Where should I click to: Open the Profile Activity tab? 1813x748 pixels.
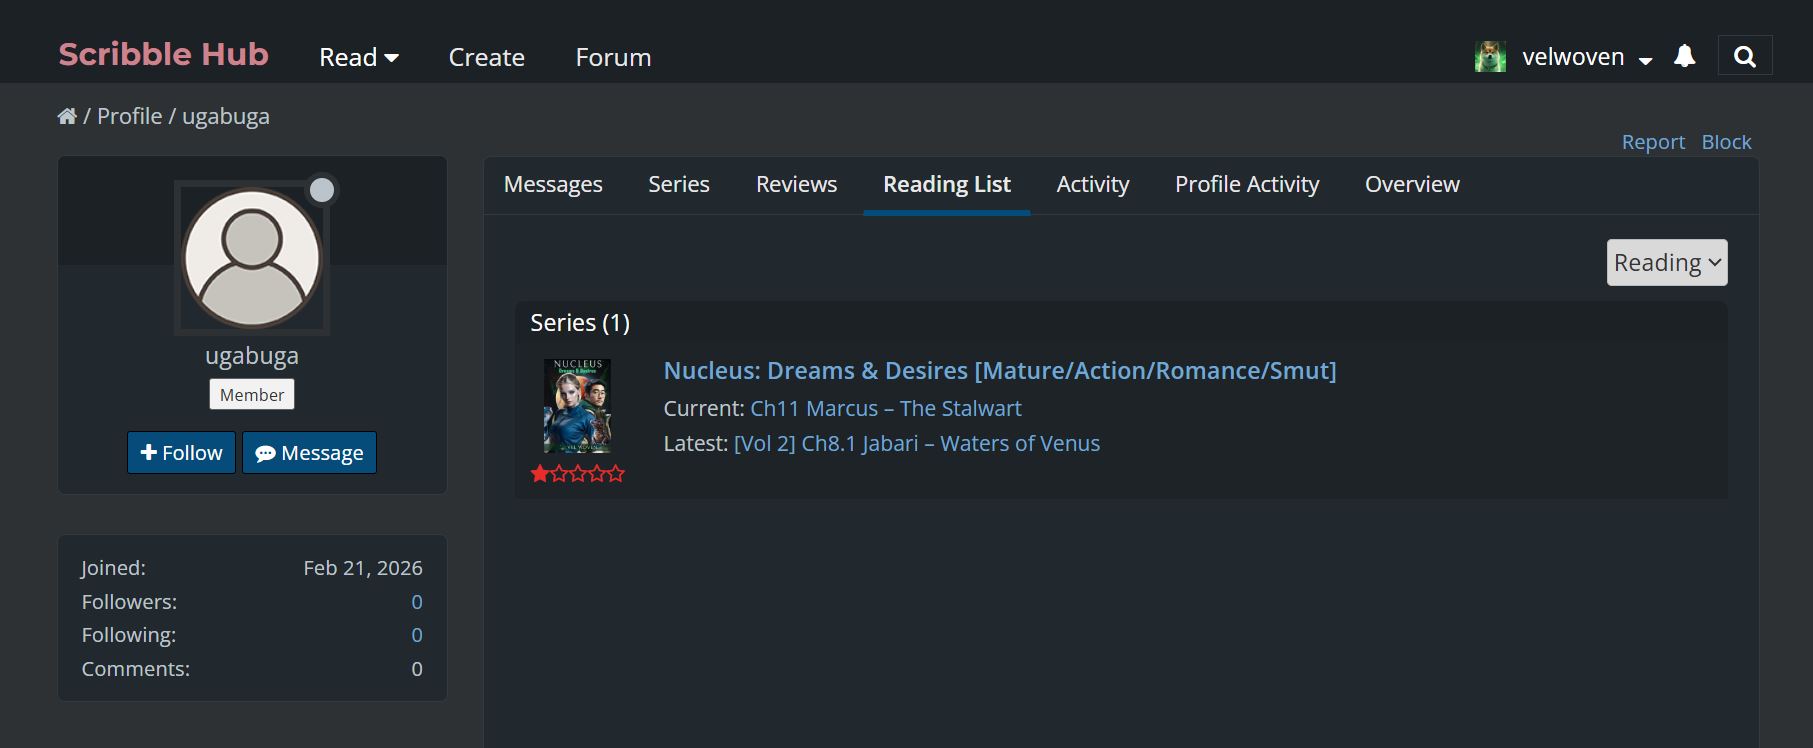click(1246, 185)
